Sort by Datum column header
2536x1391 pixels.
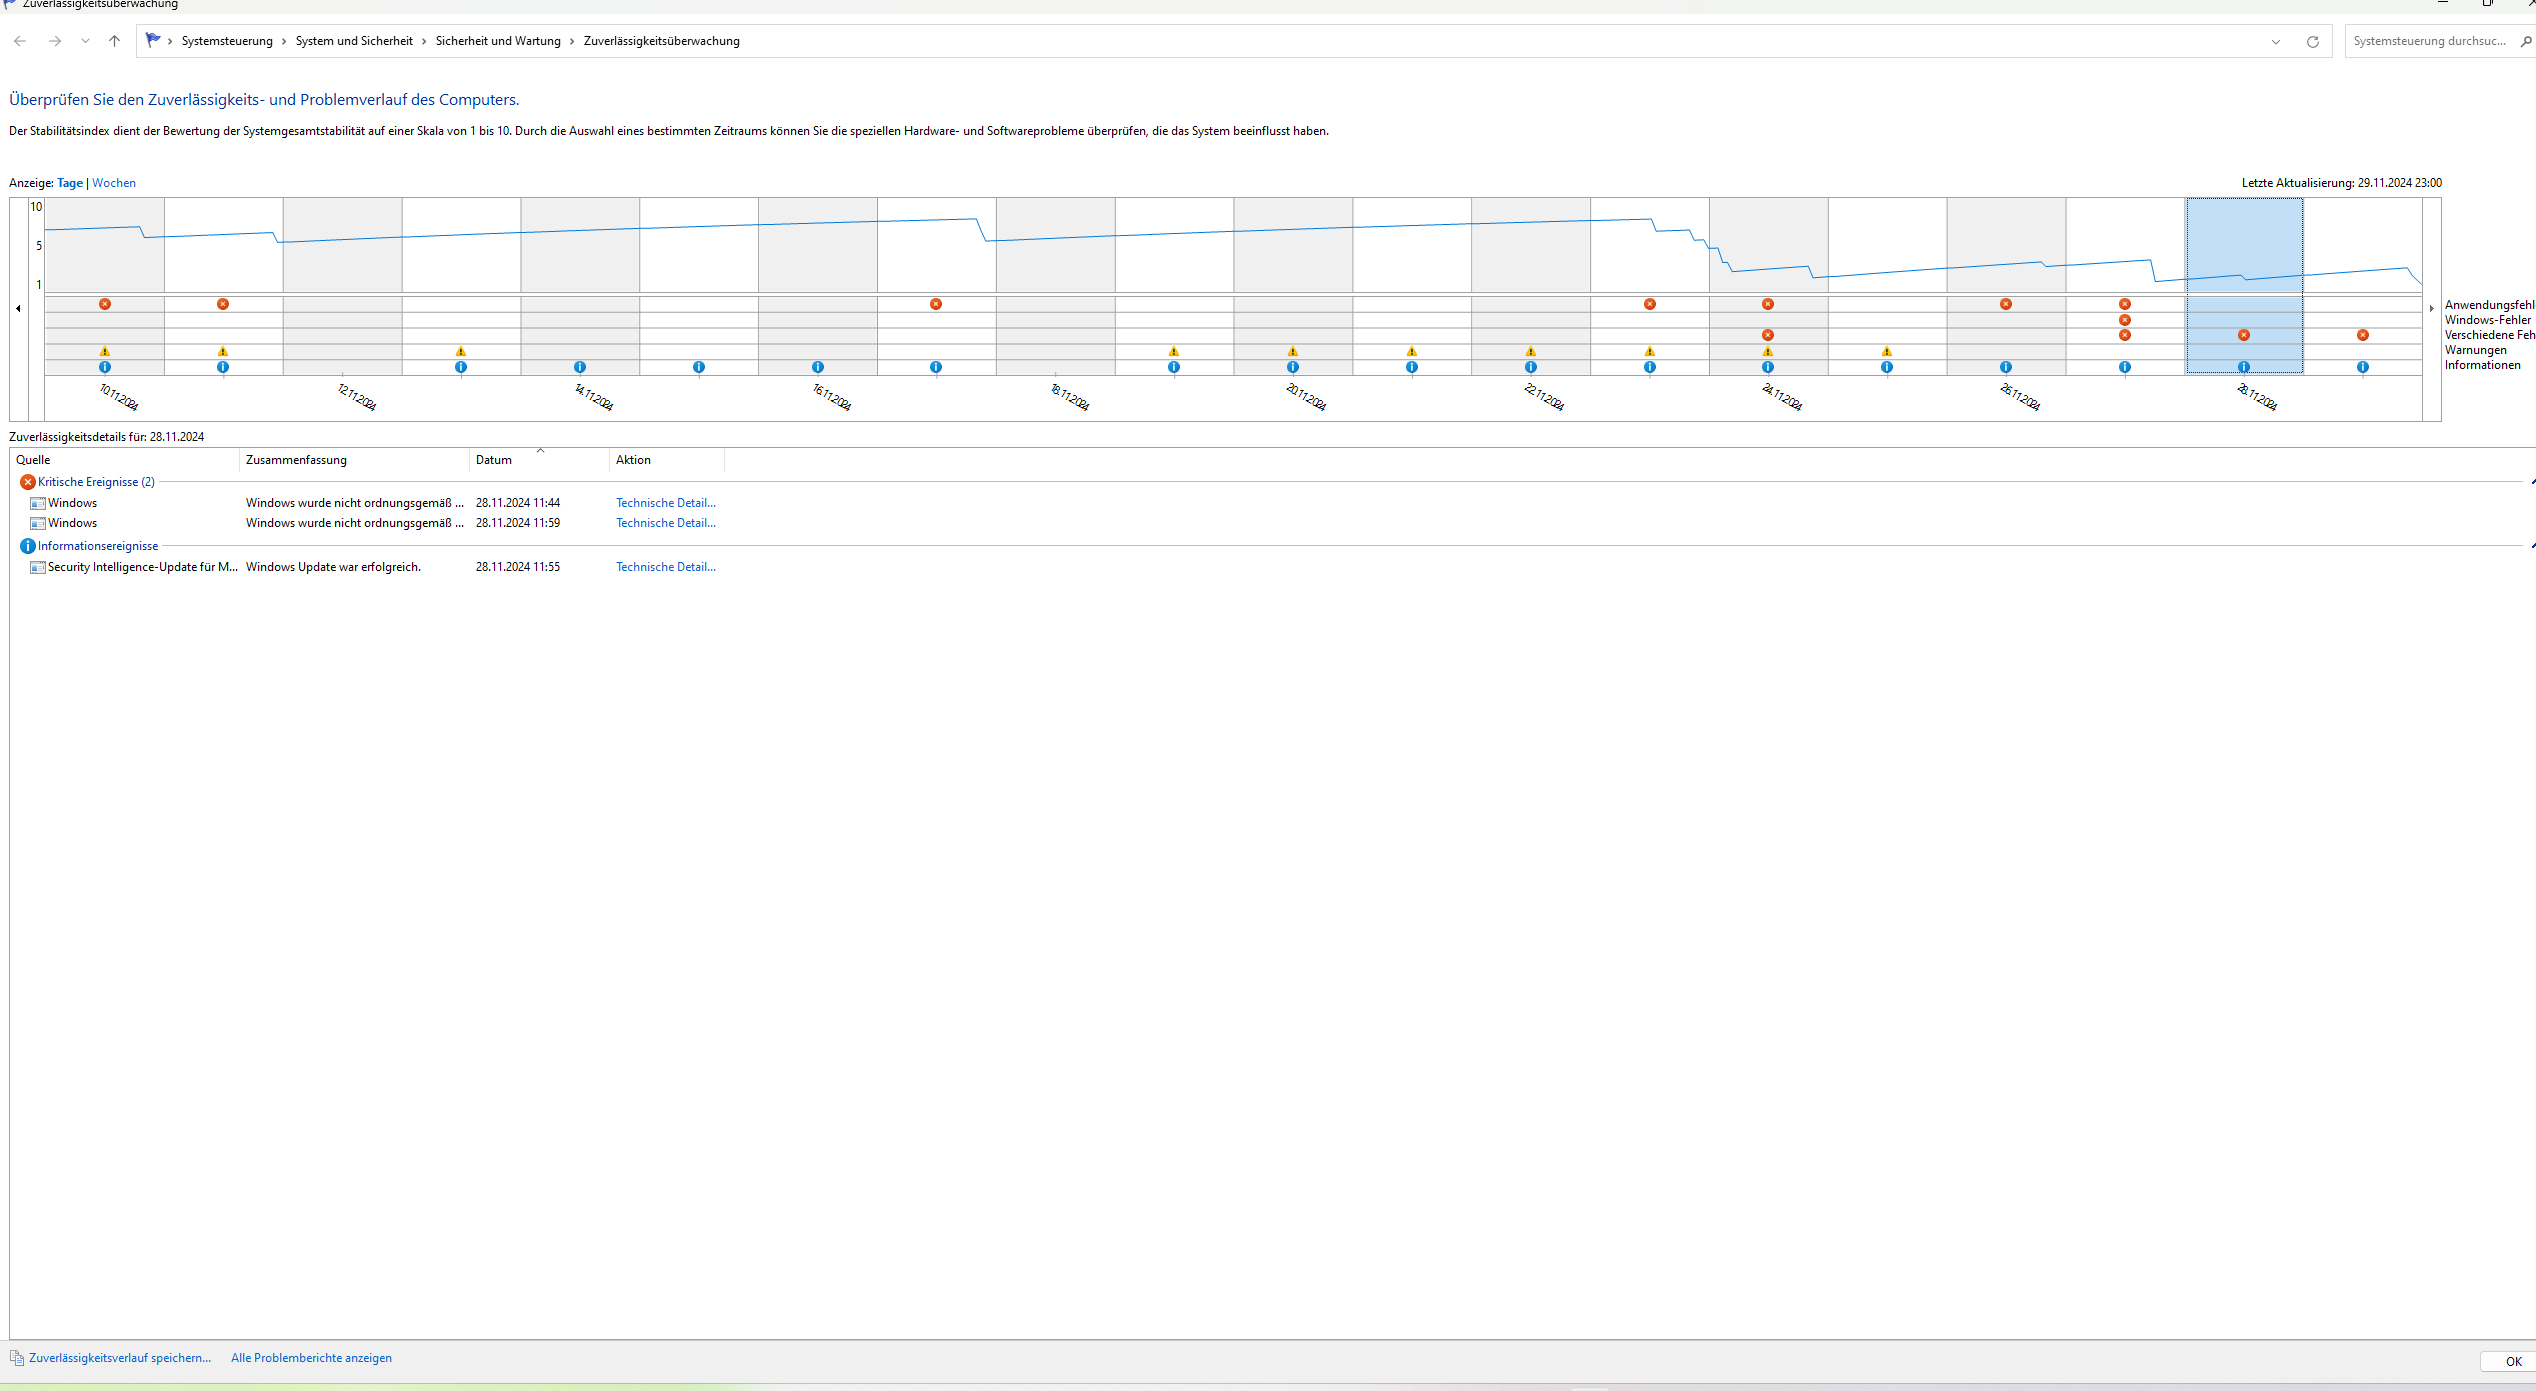coord(539,460)
